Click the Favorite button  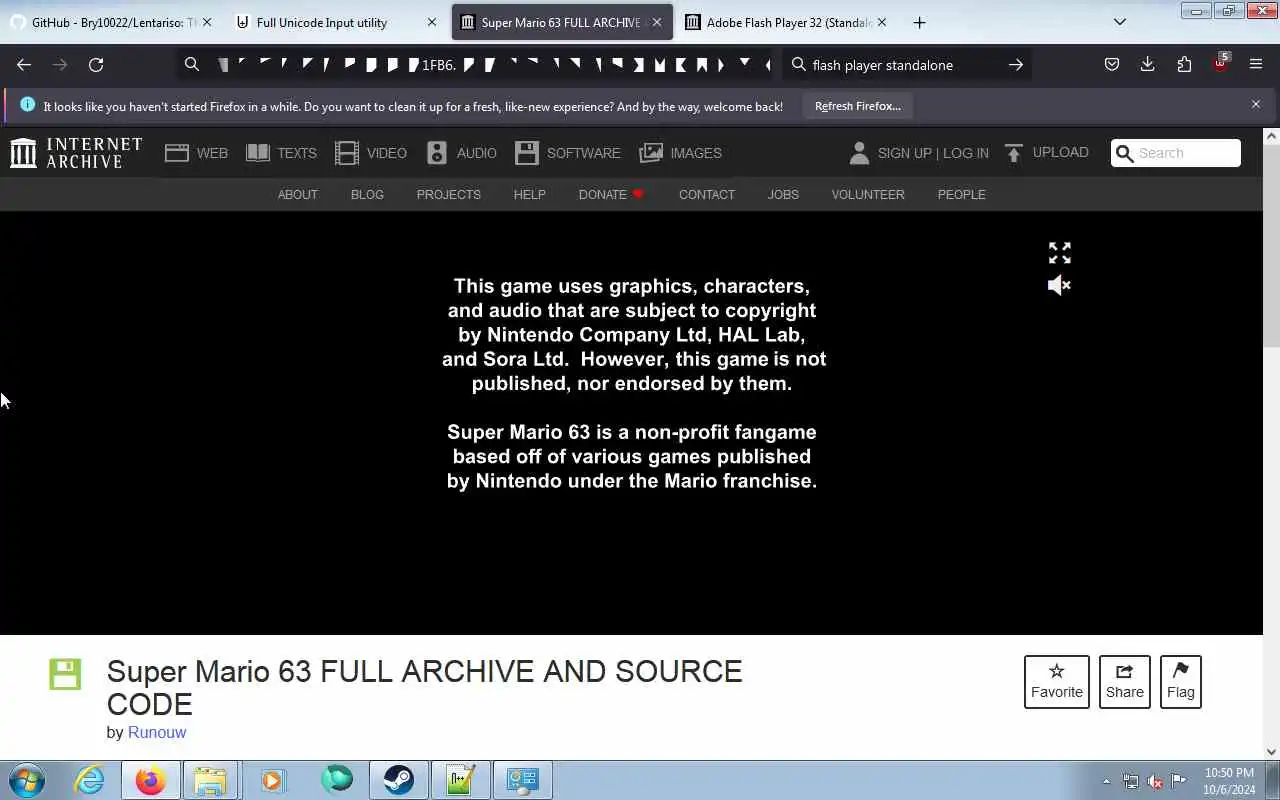pos(1057,682)
